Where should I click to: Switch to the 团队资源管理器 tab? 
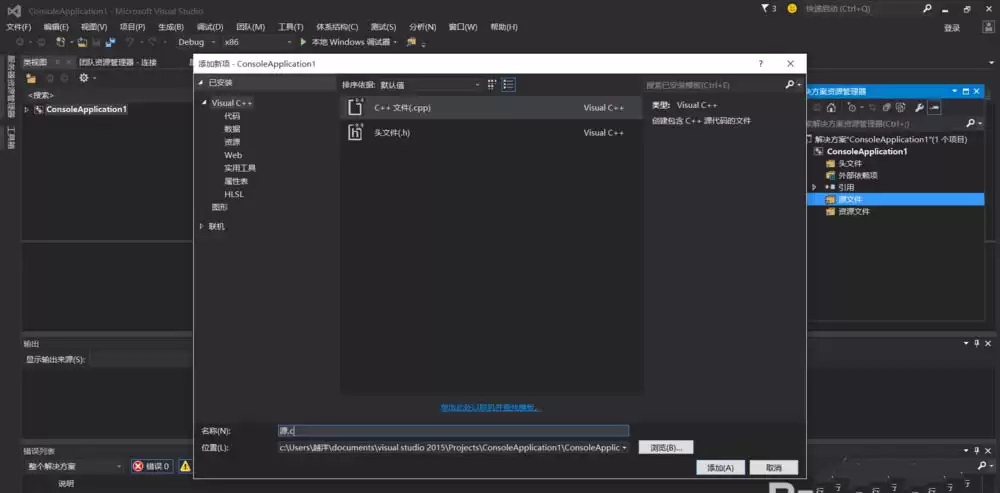pos(117,62)
